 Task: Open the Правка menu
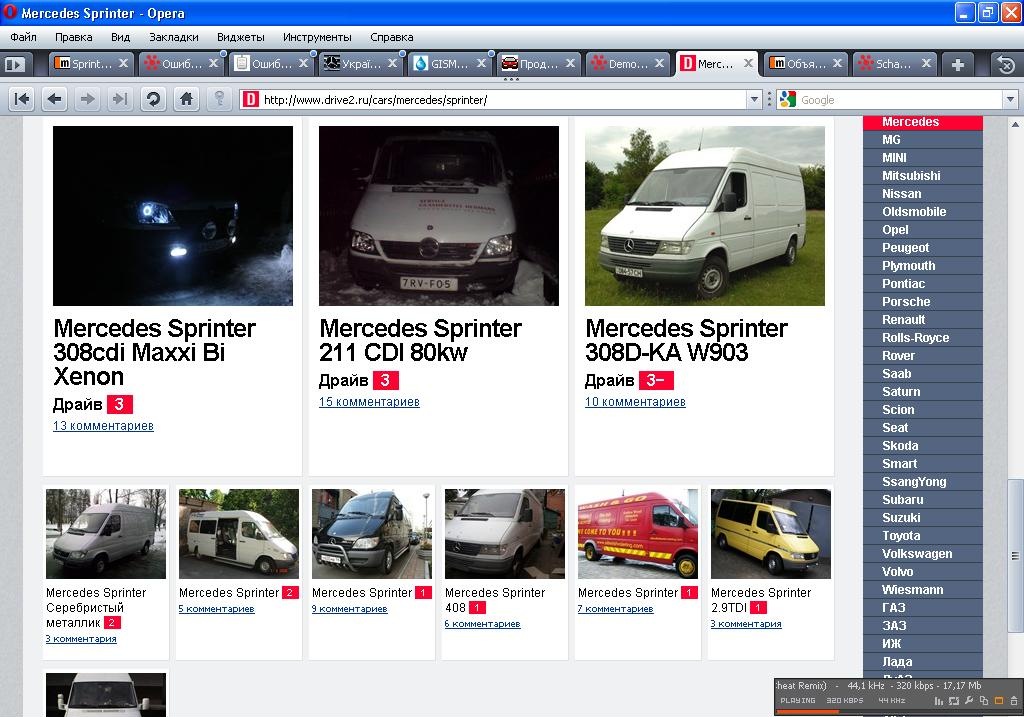click(73, 37)
